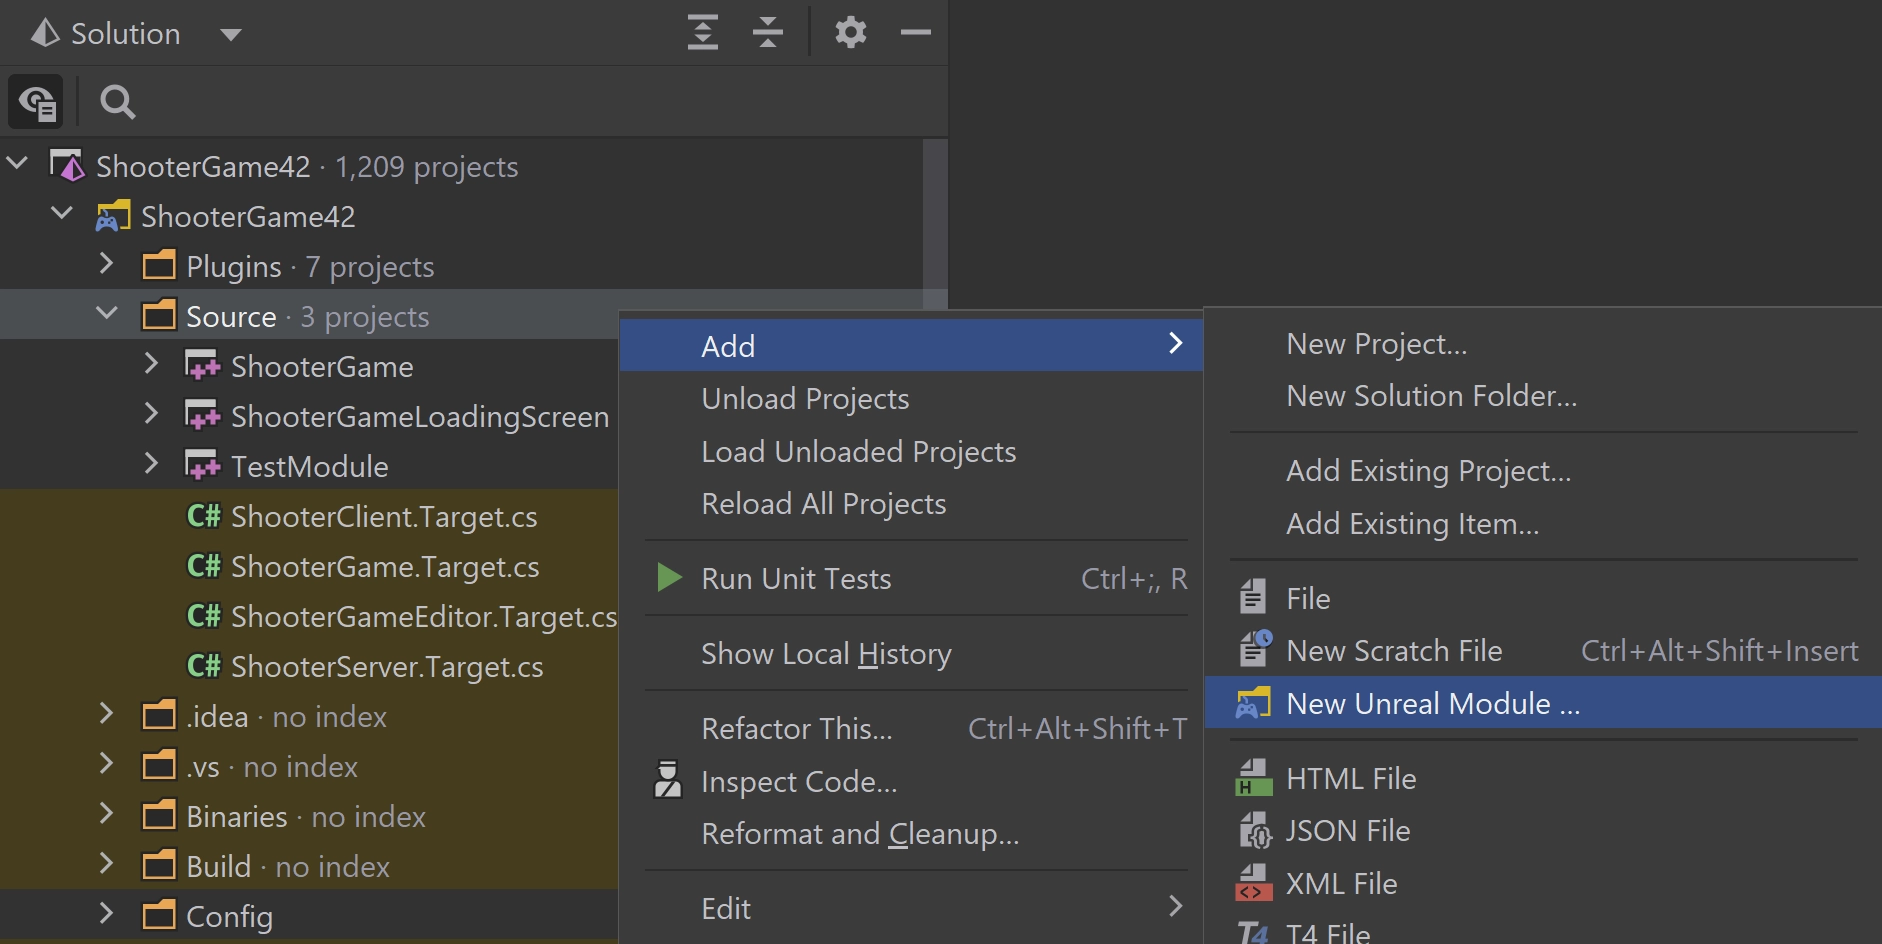Click the Inspect Code inspector icon

coord(668,780)
